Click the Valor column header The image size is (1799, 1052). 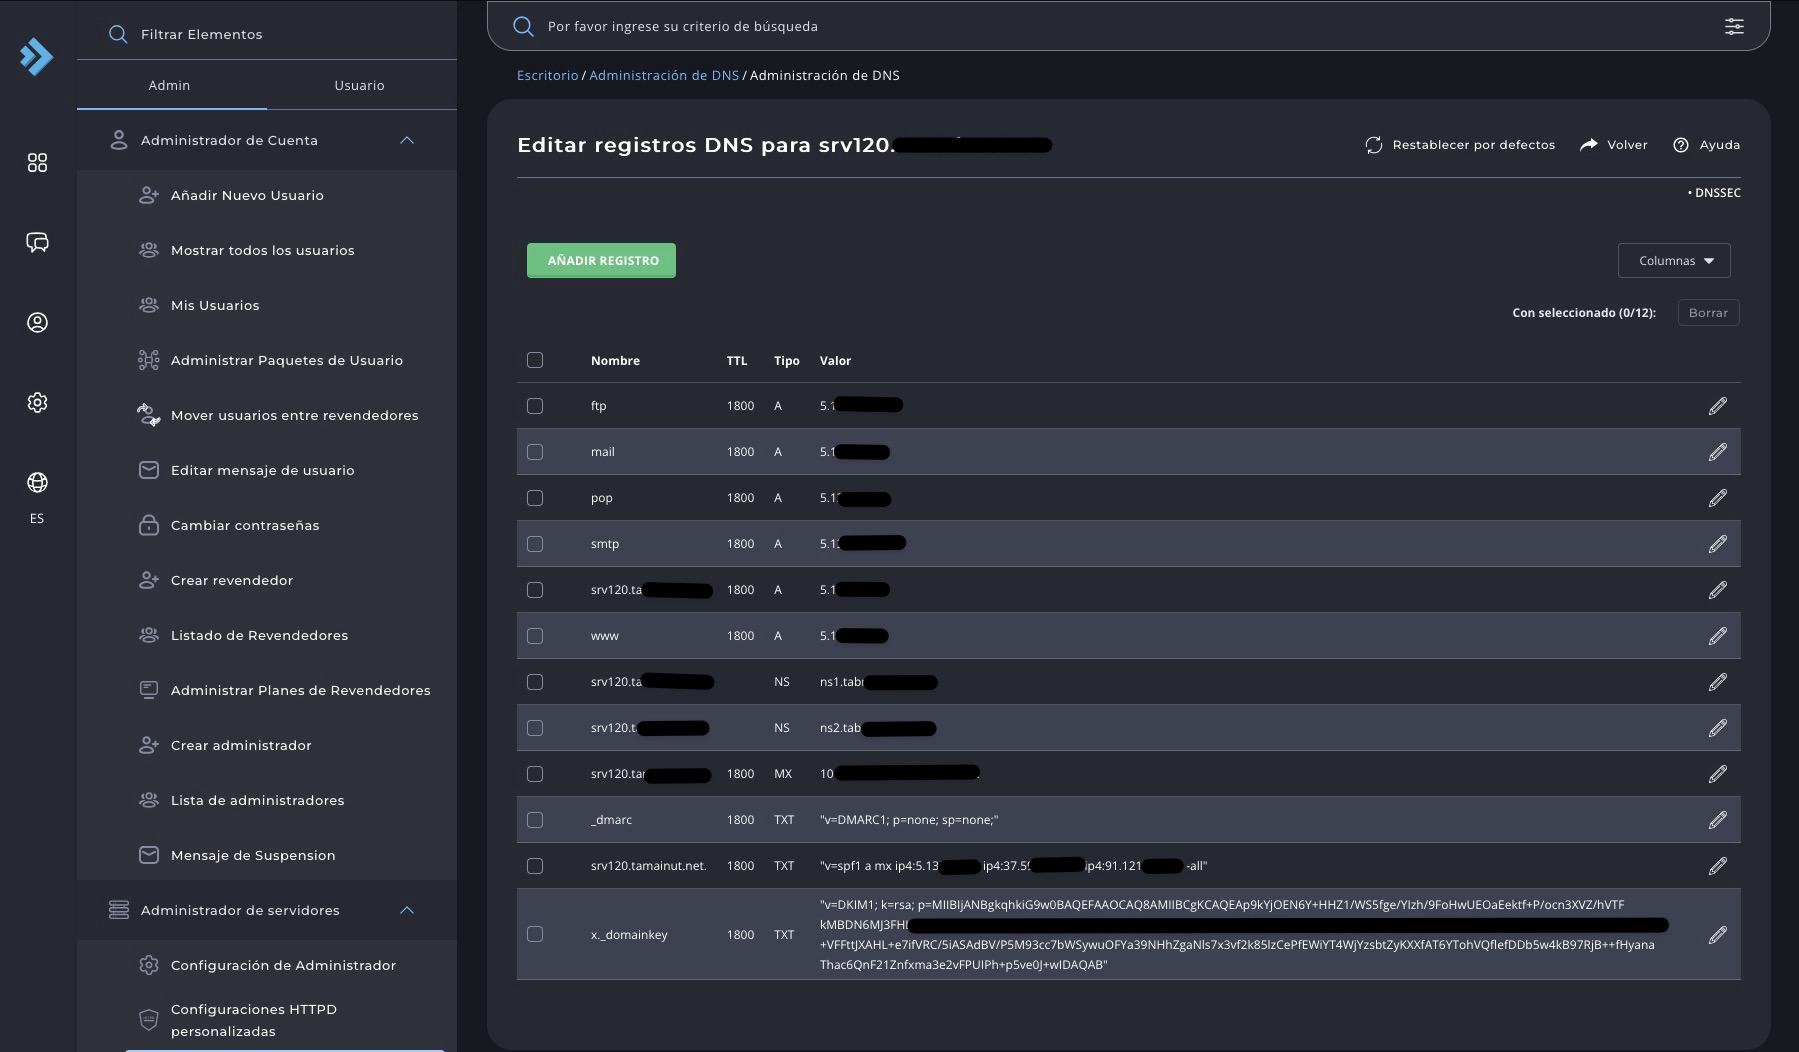point(835,361)
